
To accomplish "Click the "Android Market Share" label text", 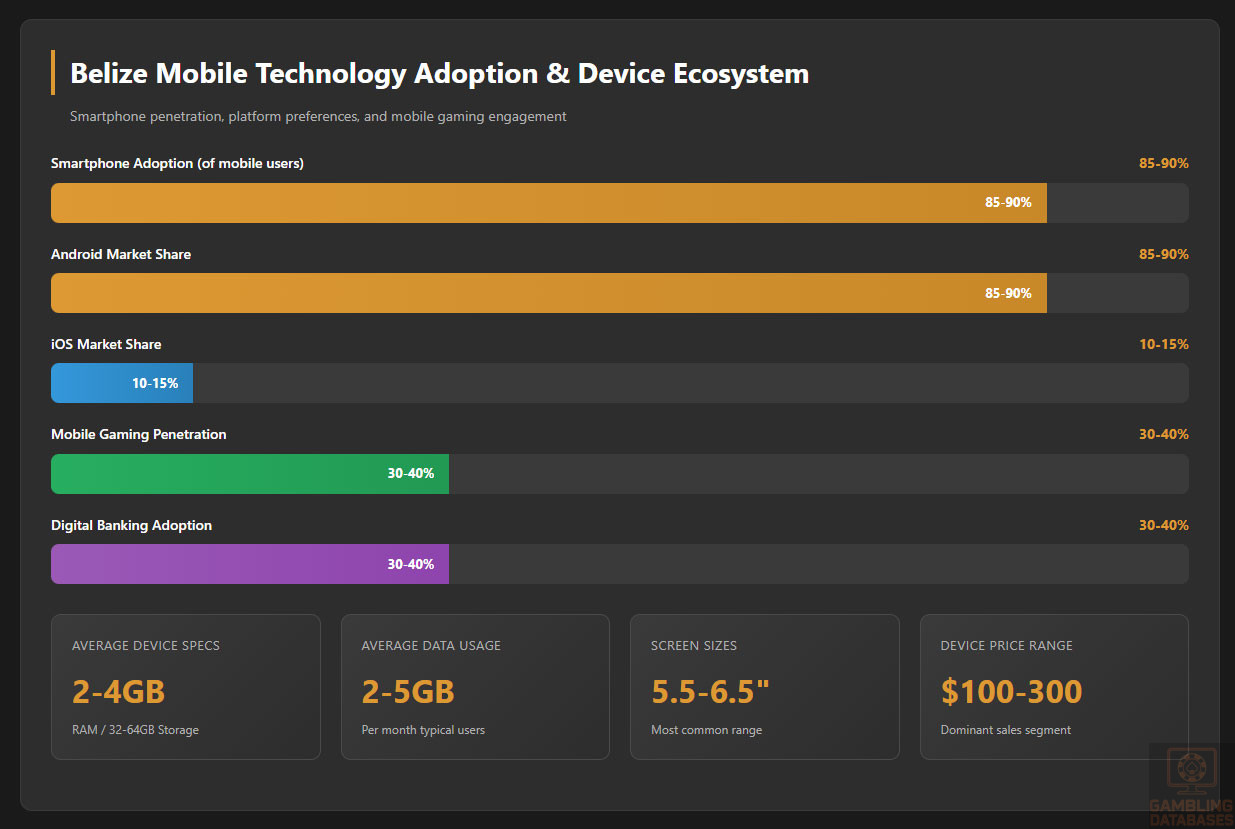I will [121, 254].
